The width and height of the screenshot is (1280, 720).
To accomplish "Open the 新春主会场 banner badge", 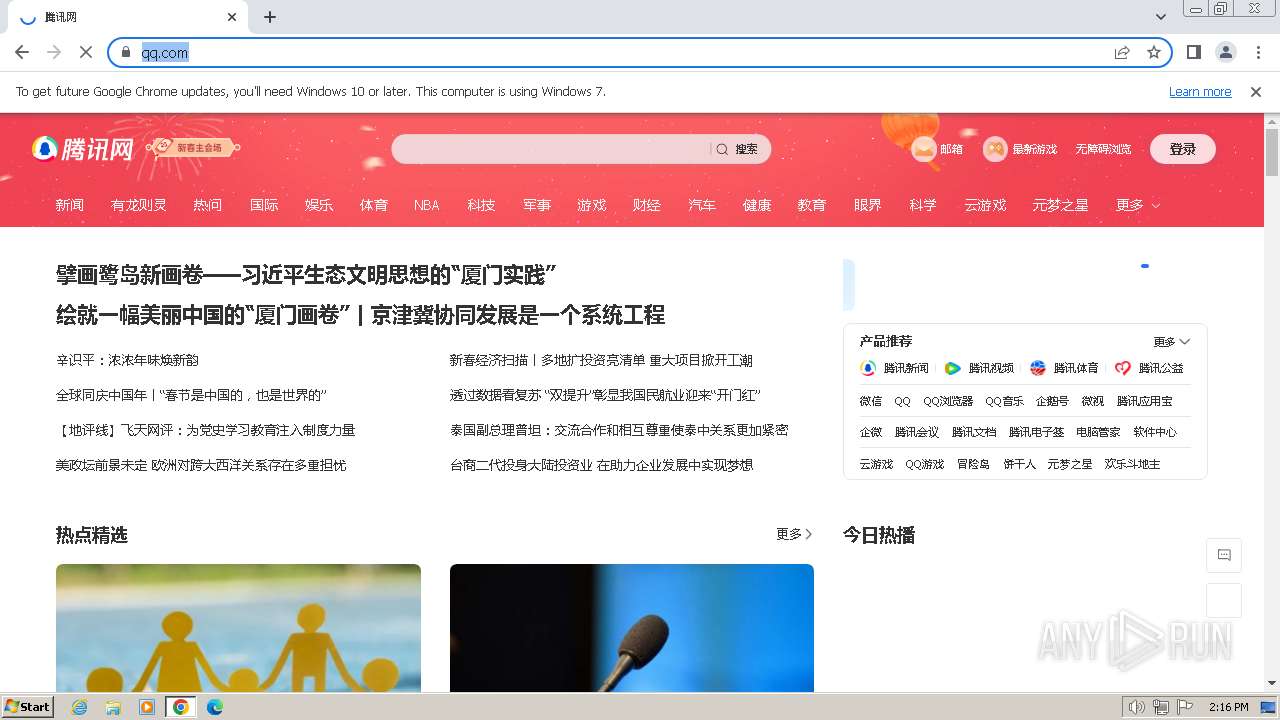I will [194, 148].
